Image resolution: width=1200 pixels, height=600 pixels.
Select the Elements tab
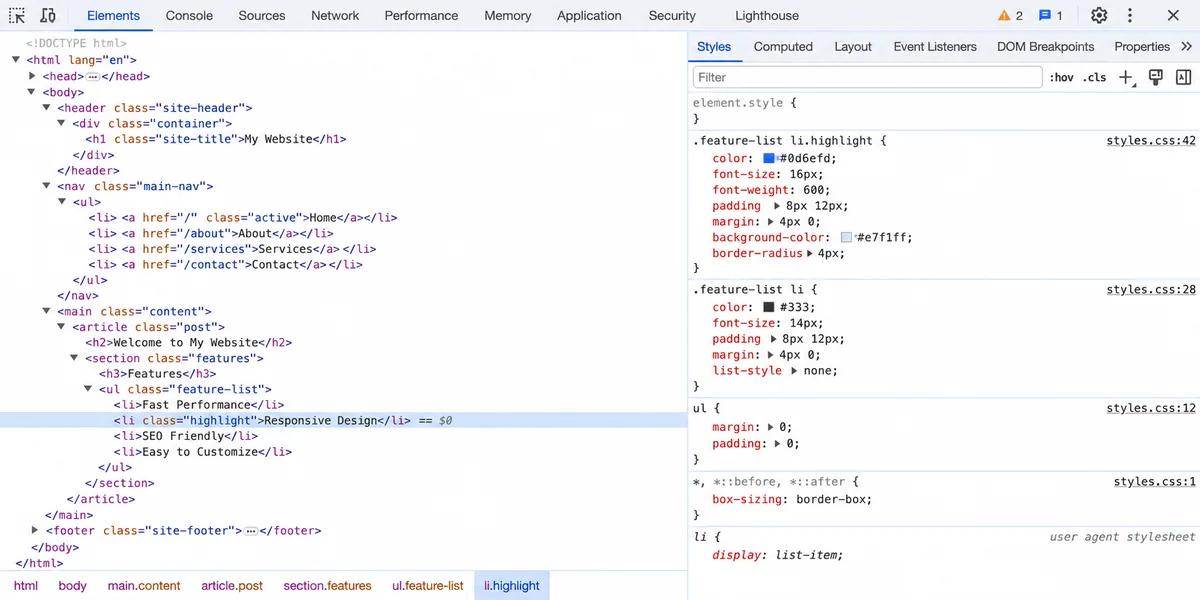pyautogui.click(x=113, y=15)
